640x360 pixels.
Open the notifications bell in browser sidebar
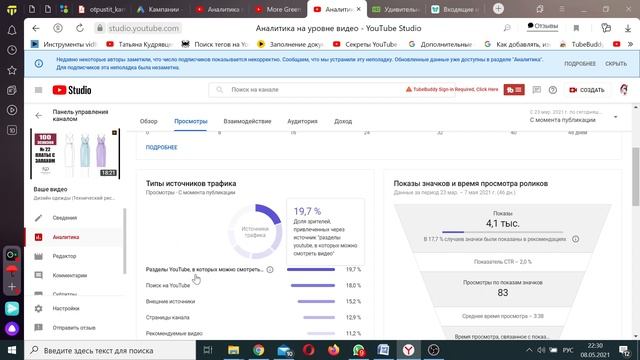click(x=12, y=30)
